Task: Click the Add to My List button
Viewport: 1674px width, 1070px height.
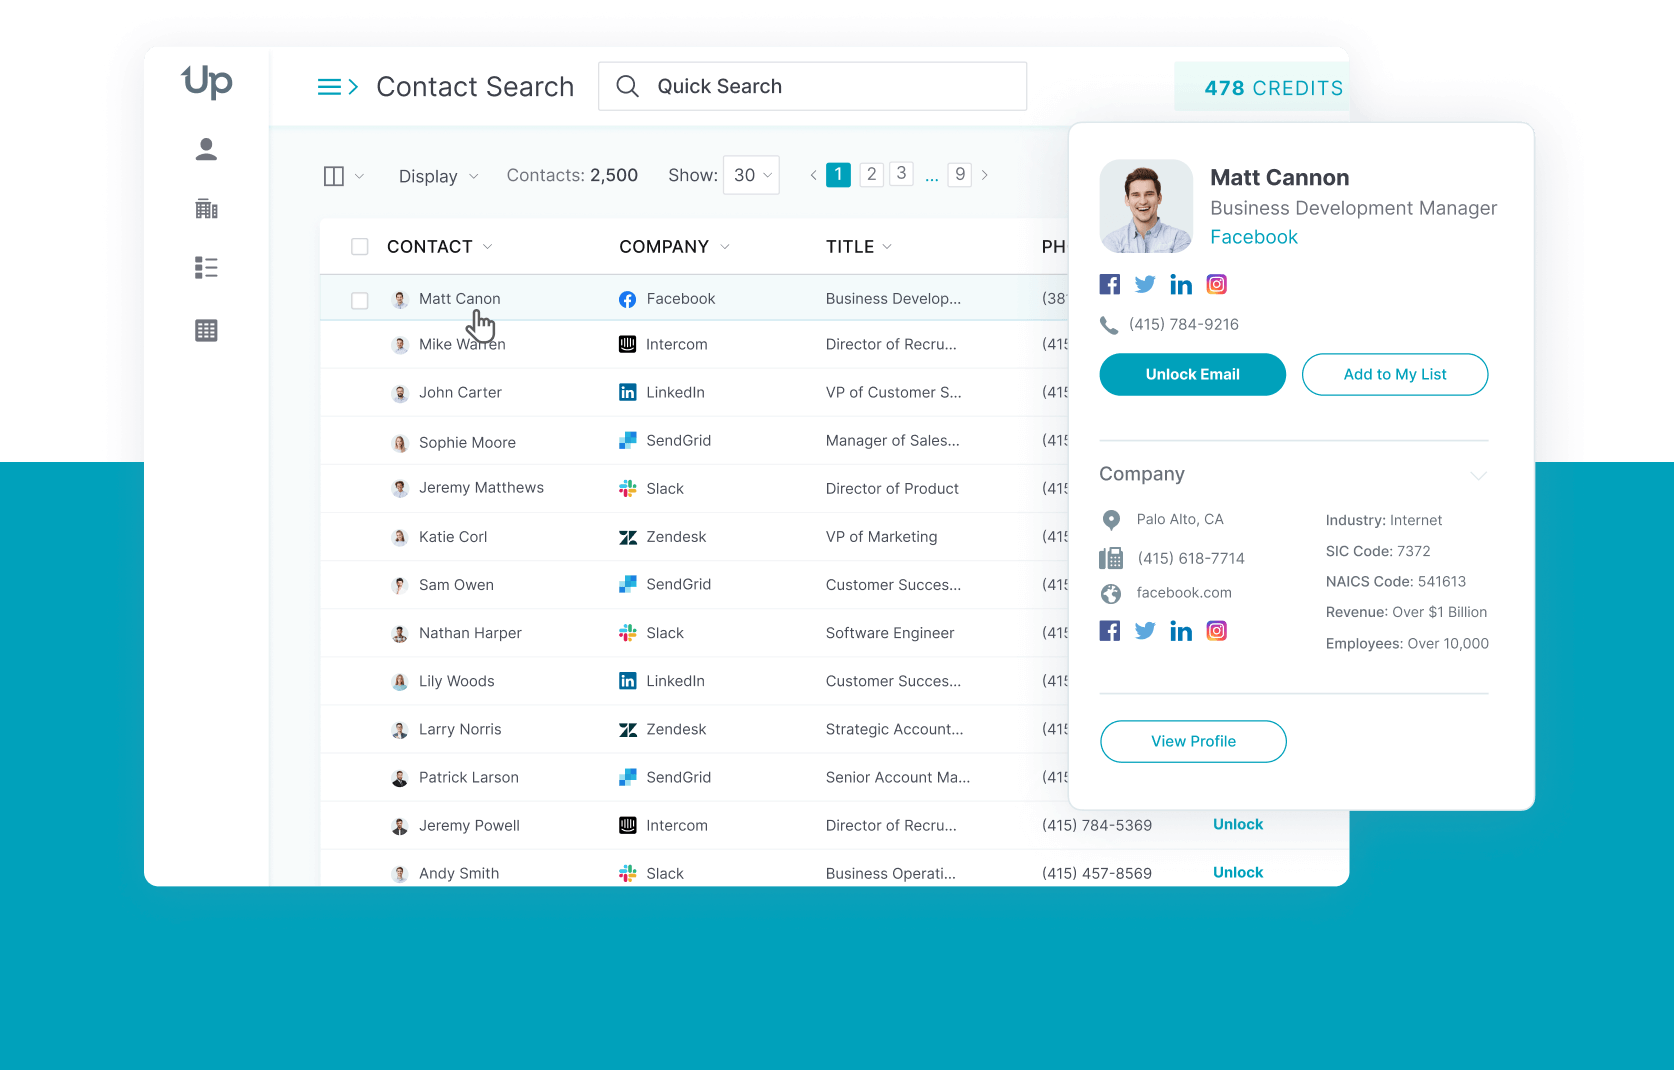Action: coord(1394,374)
